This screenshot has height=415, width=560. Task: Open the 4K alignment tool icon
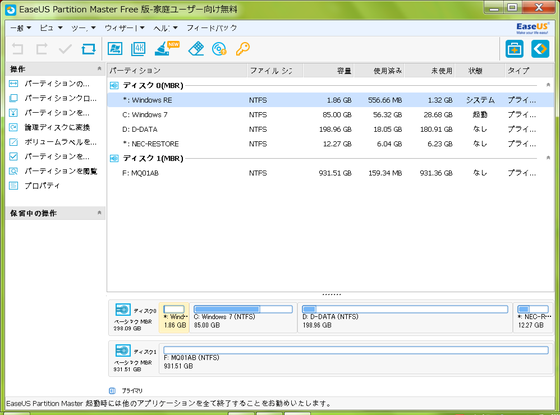[138, 49]
